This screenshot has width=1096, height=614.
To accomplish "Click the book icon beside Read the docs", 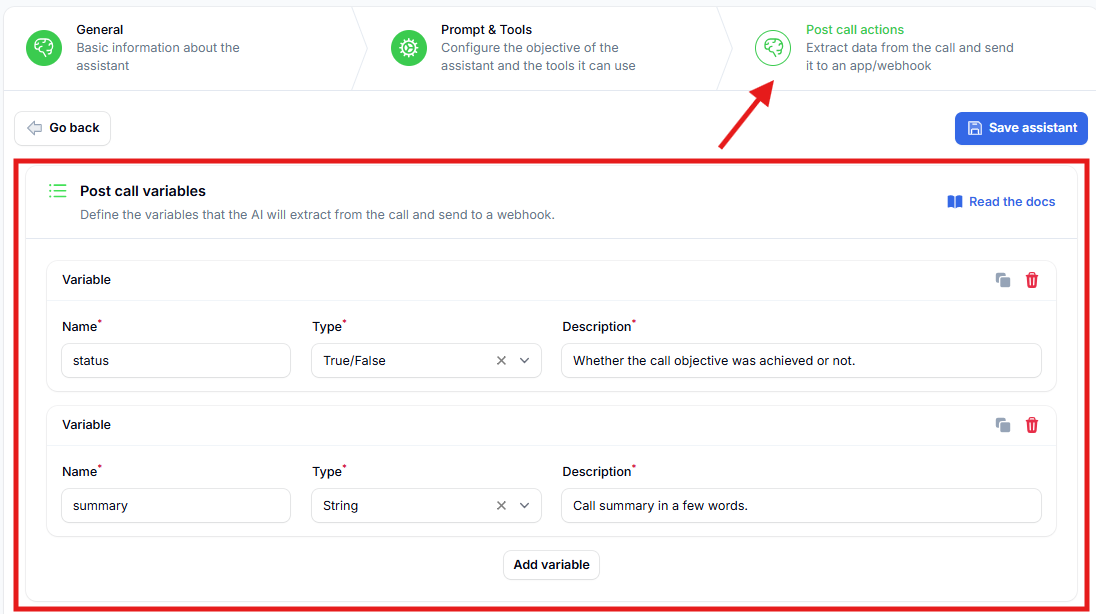I will [x=954, y=201].
